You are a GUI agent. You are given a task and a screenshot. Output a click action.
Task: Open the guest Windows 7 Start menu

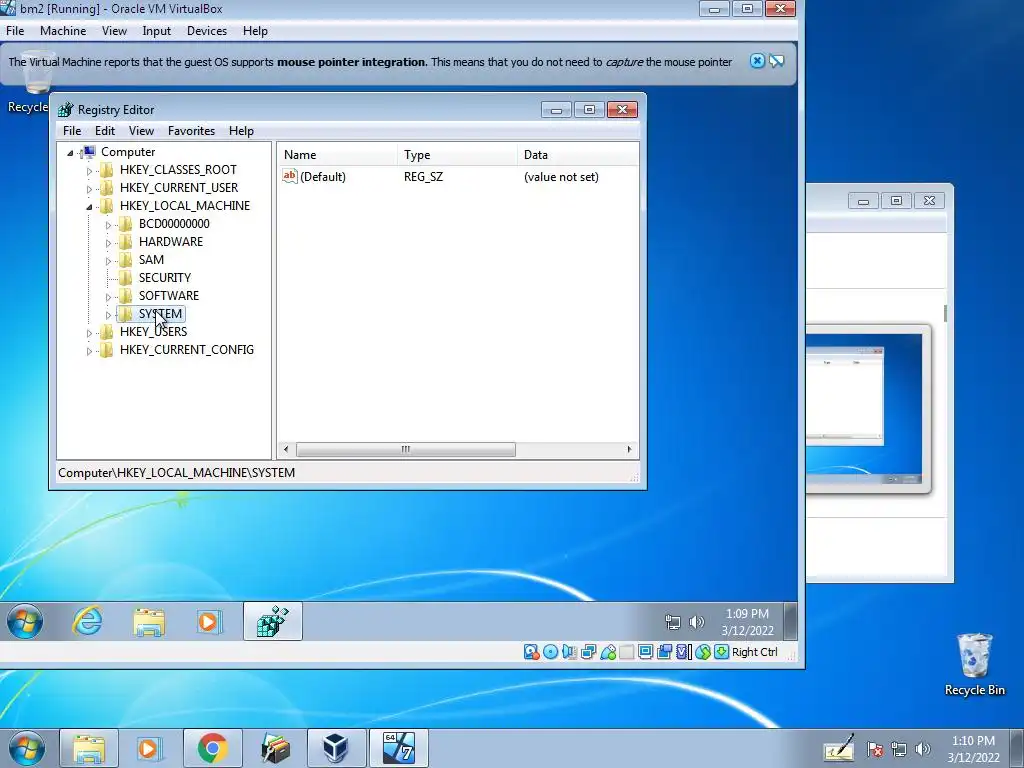pyautogui.click(x=25, y=621)
